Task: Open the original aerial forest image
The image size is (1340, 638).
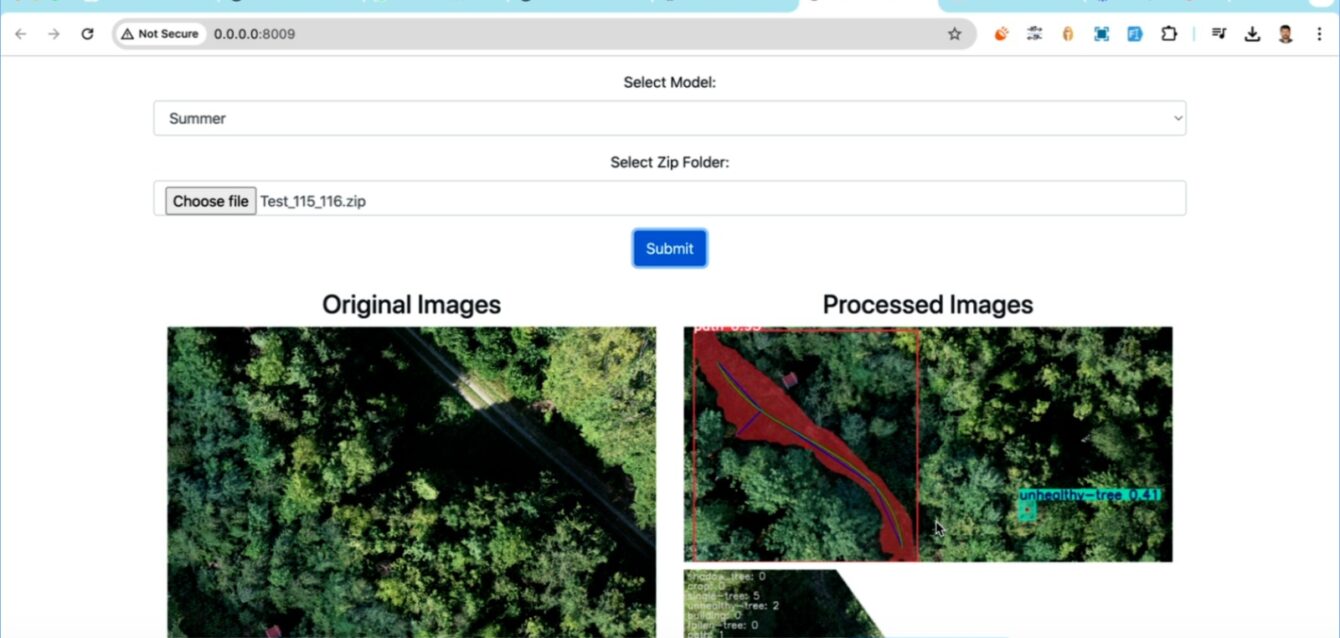Action: pos(411,480)
